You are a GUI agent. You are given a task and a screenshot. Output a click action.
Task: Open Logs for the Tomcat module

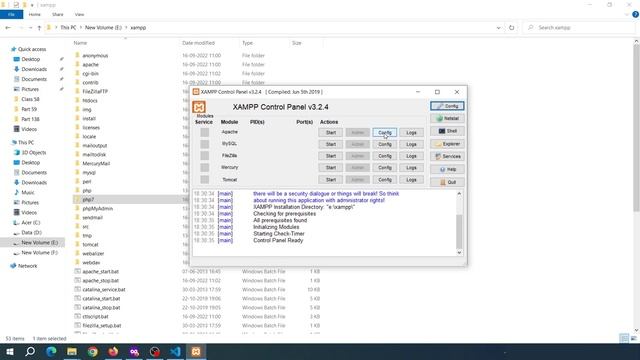[x=411, y=180]
